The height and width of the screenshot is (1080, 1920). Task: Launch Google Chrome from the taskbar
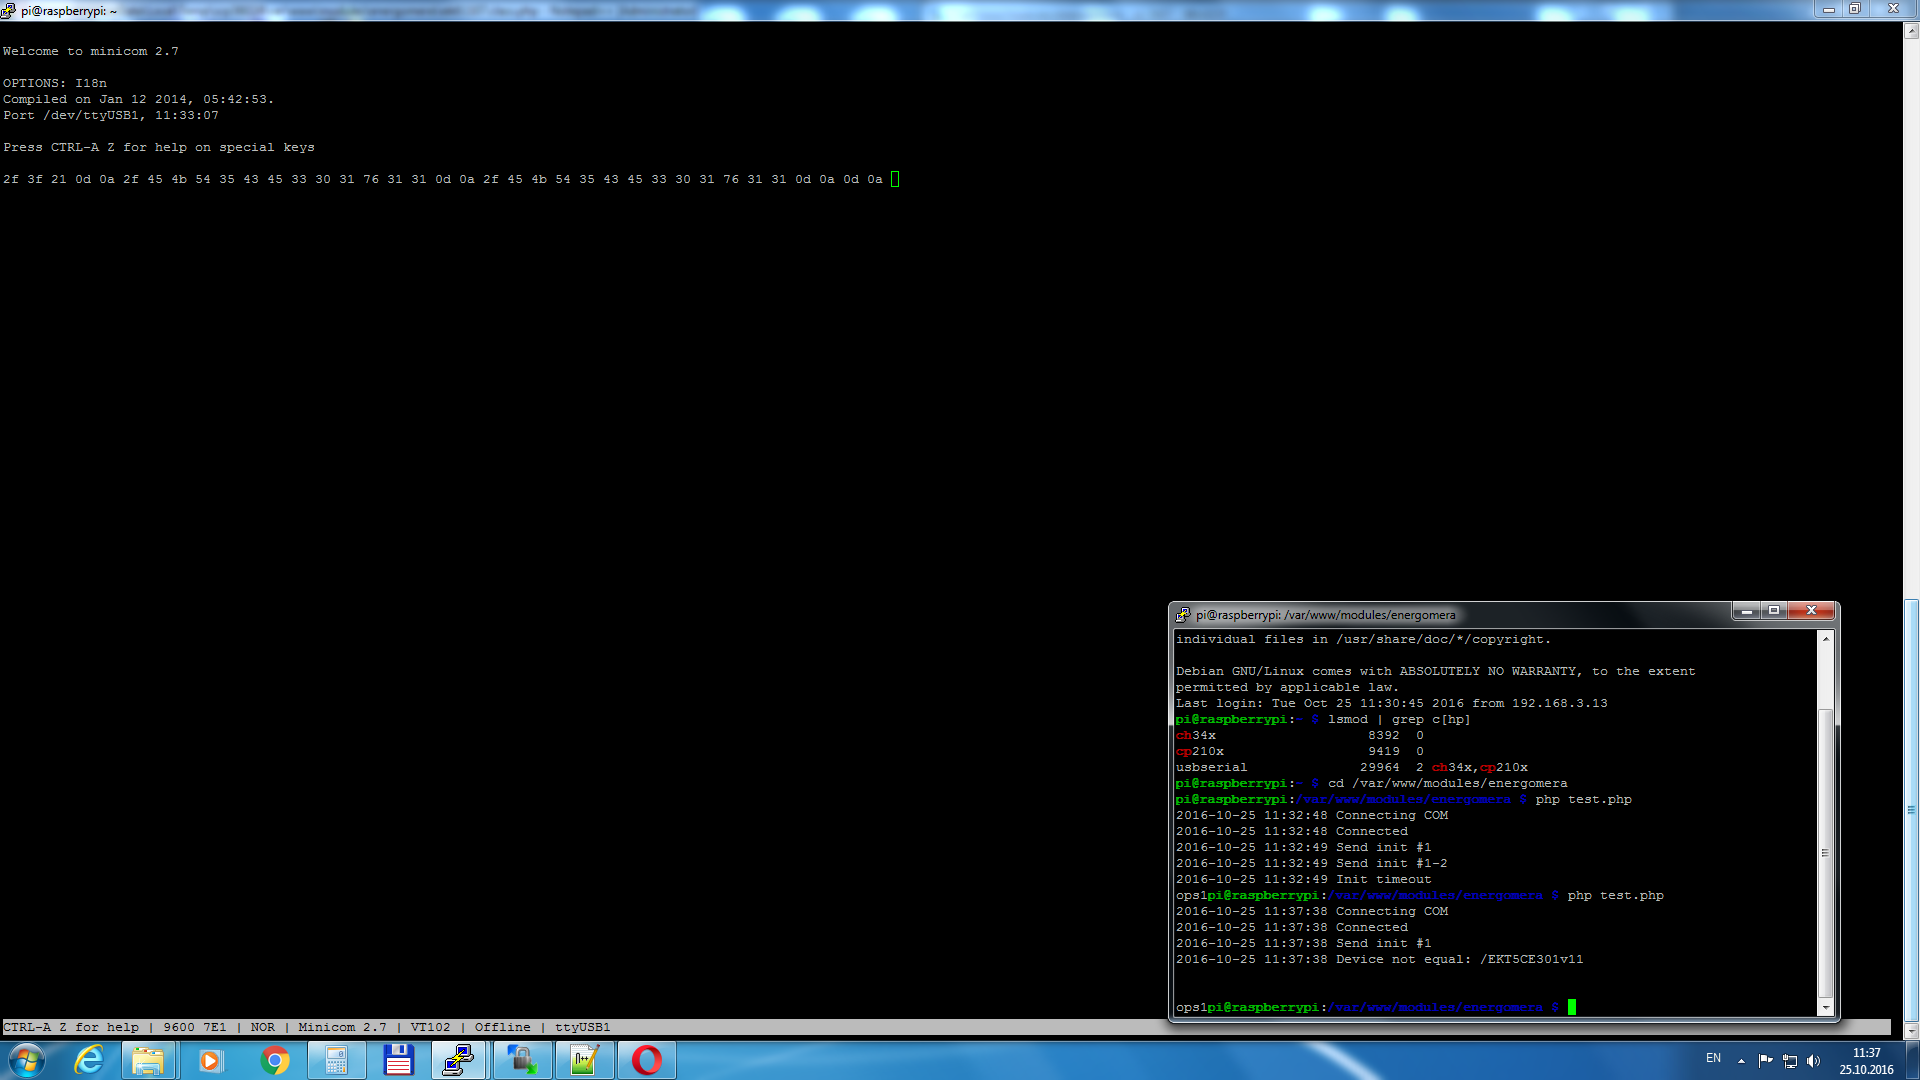[x=274, y=1060]
